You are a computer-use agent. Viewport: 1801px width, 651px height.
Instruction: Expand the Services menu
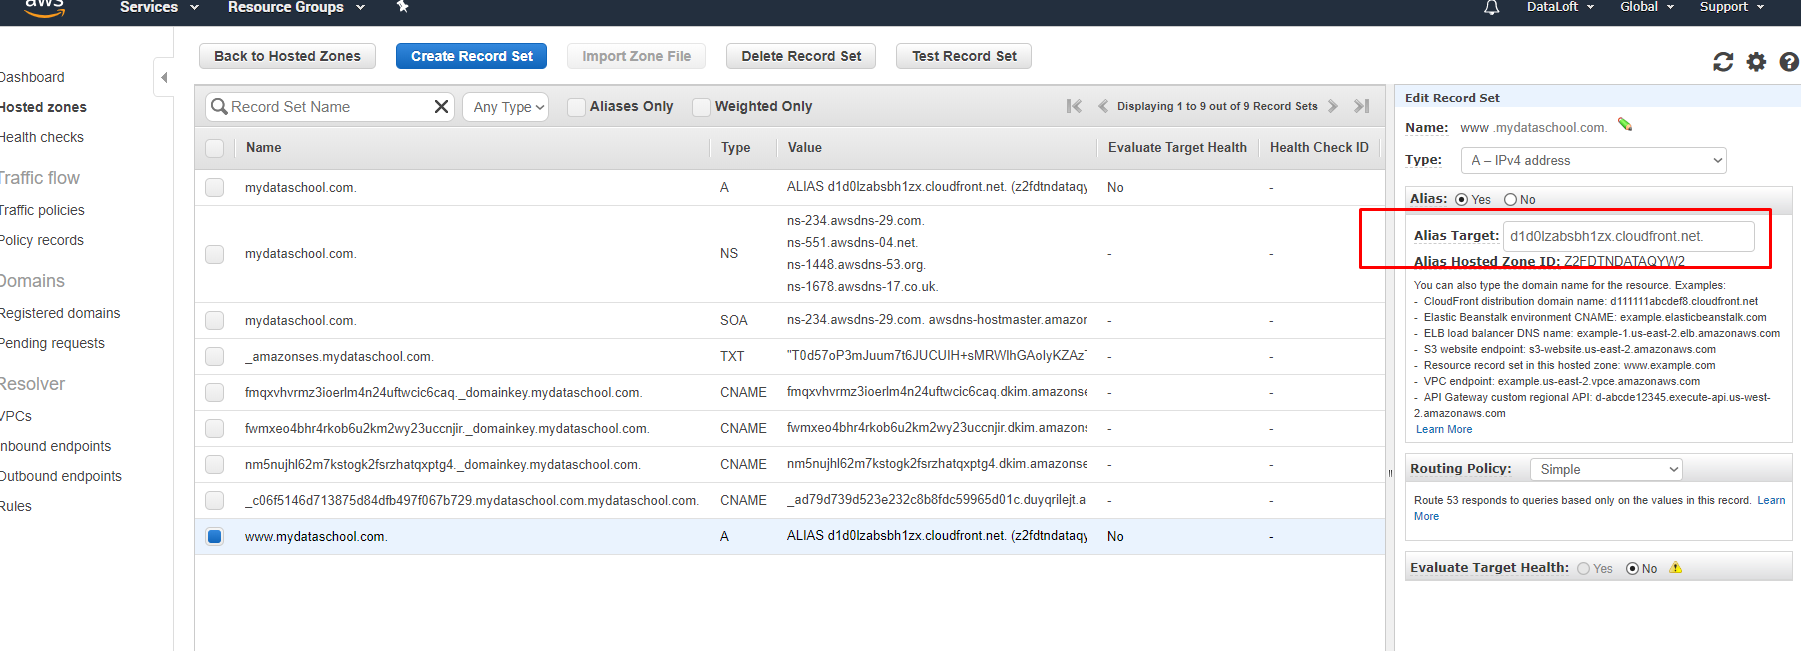(159, 7)
